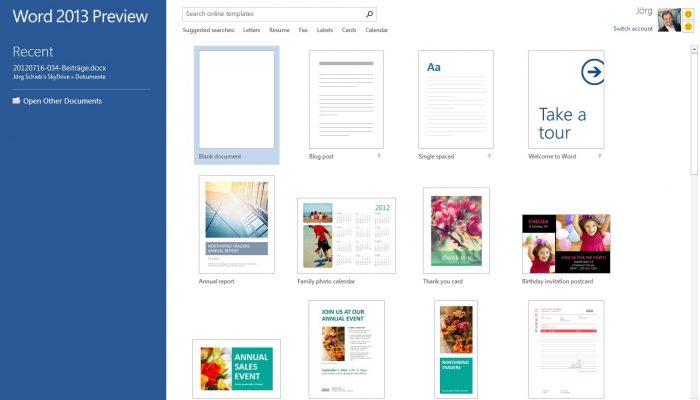Viewport: 700px width, 400px height.
Task: Open the Northwind Traders brochure template
Action: pos(456,349)
